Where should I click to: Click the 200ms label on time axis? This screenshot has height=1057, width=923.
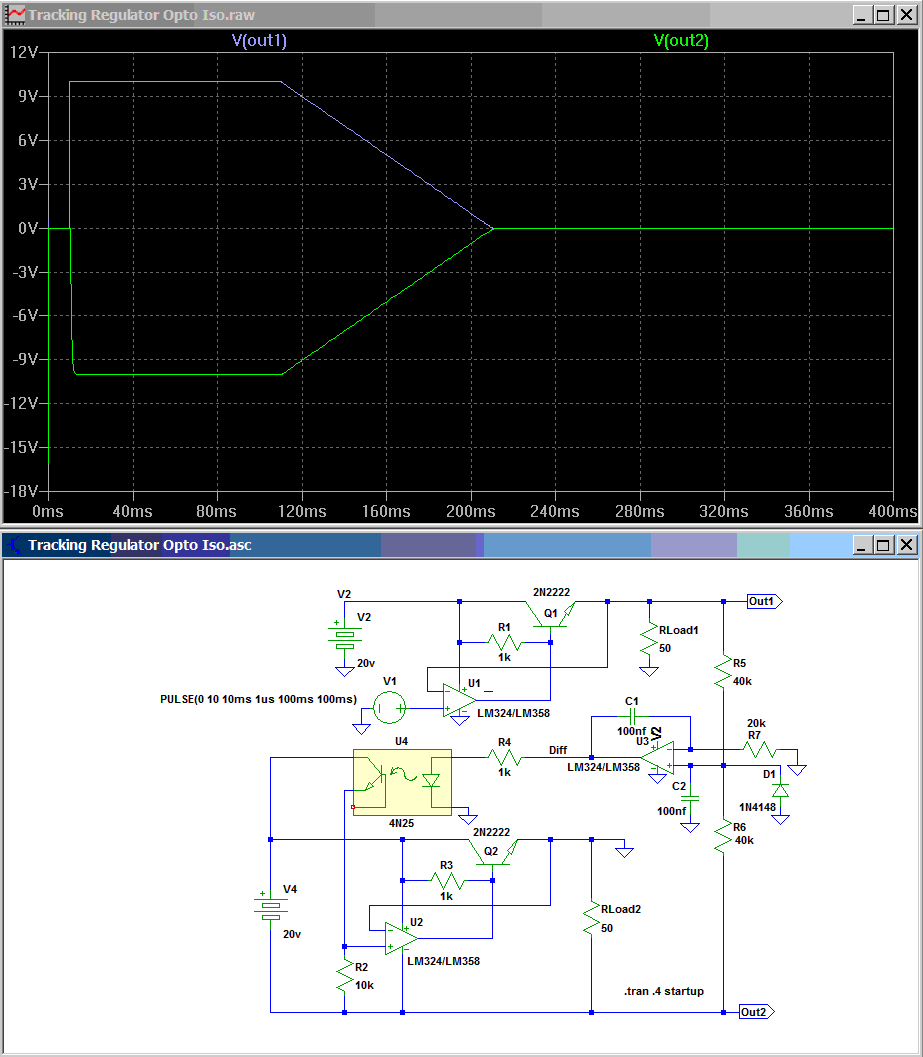click(471, 512)
